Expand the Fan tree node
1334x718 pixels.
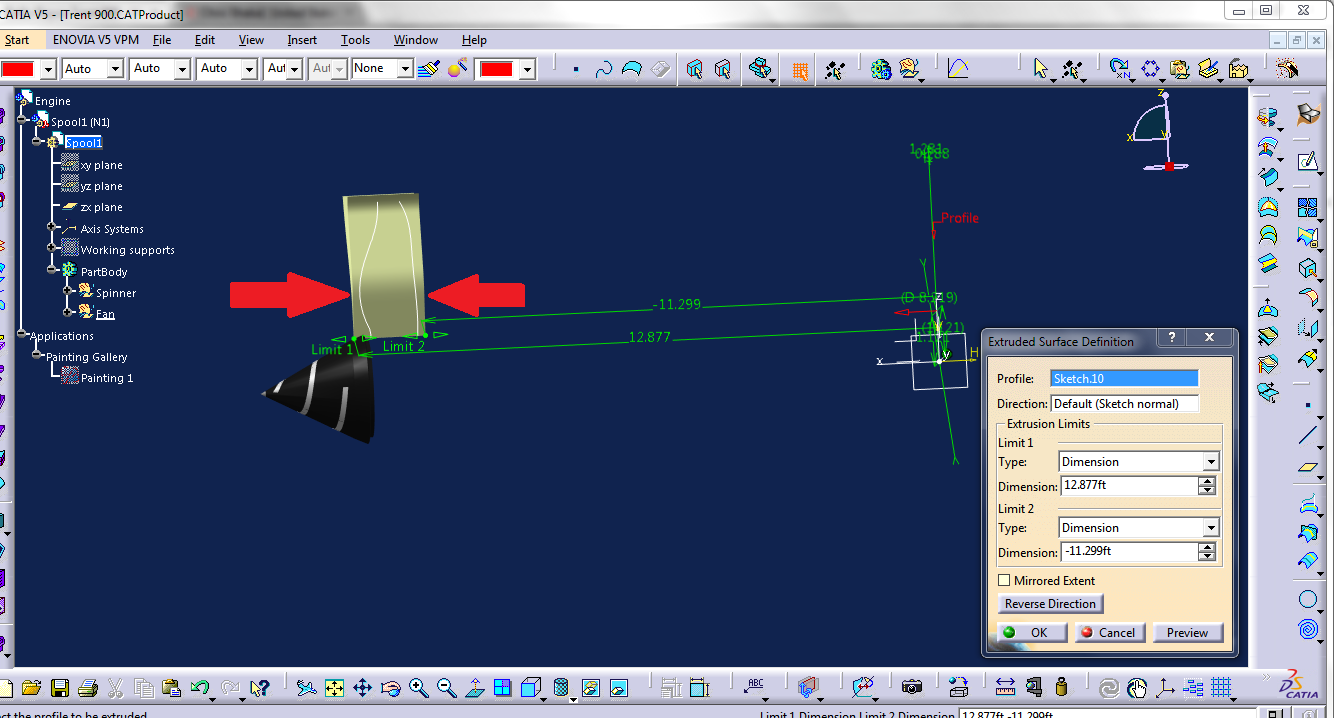(67, 312)
